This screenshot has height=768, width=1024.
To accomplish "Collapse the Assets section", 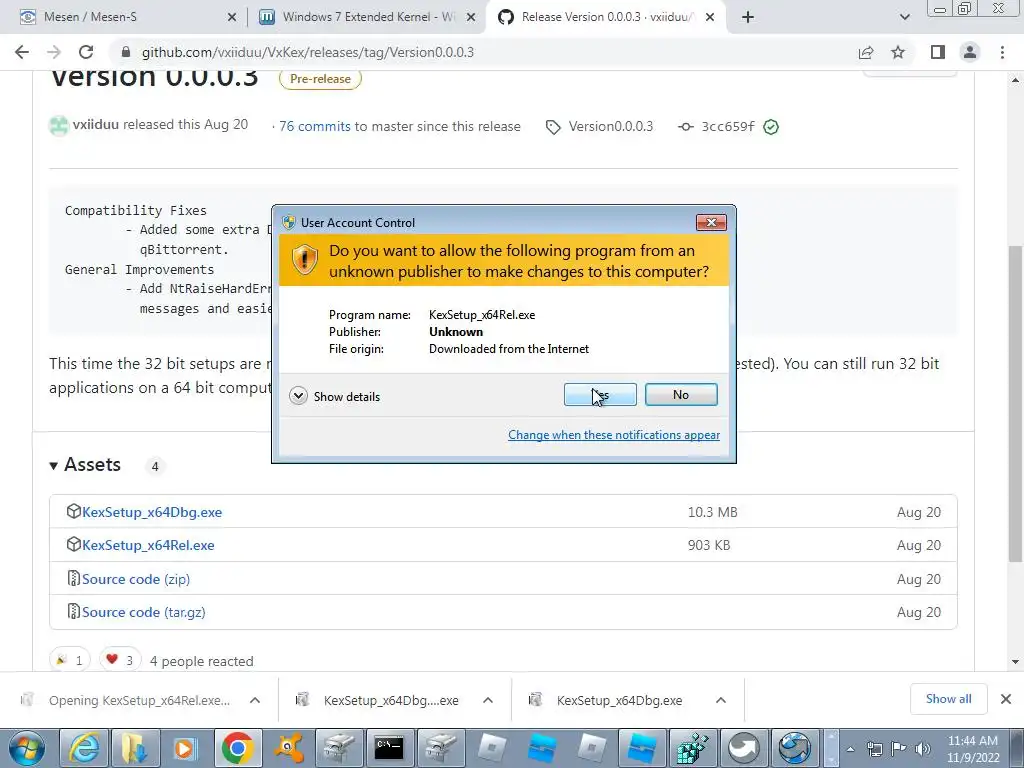I will (86, 465).
